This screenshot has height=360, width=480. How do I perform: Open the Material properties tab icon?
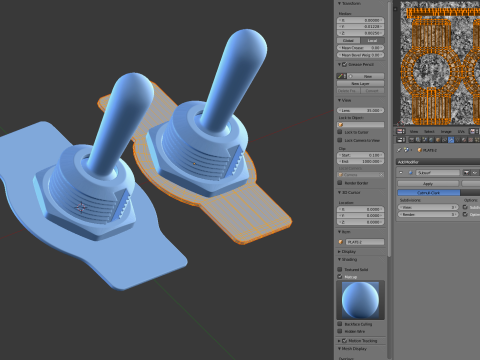[x=464, y=140]
